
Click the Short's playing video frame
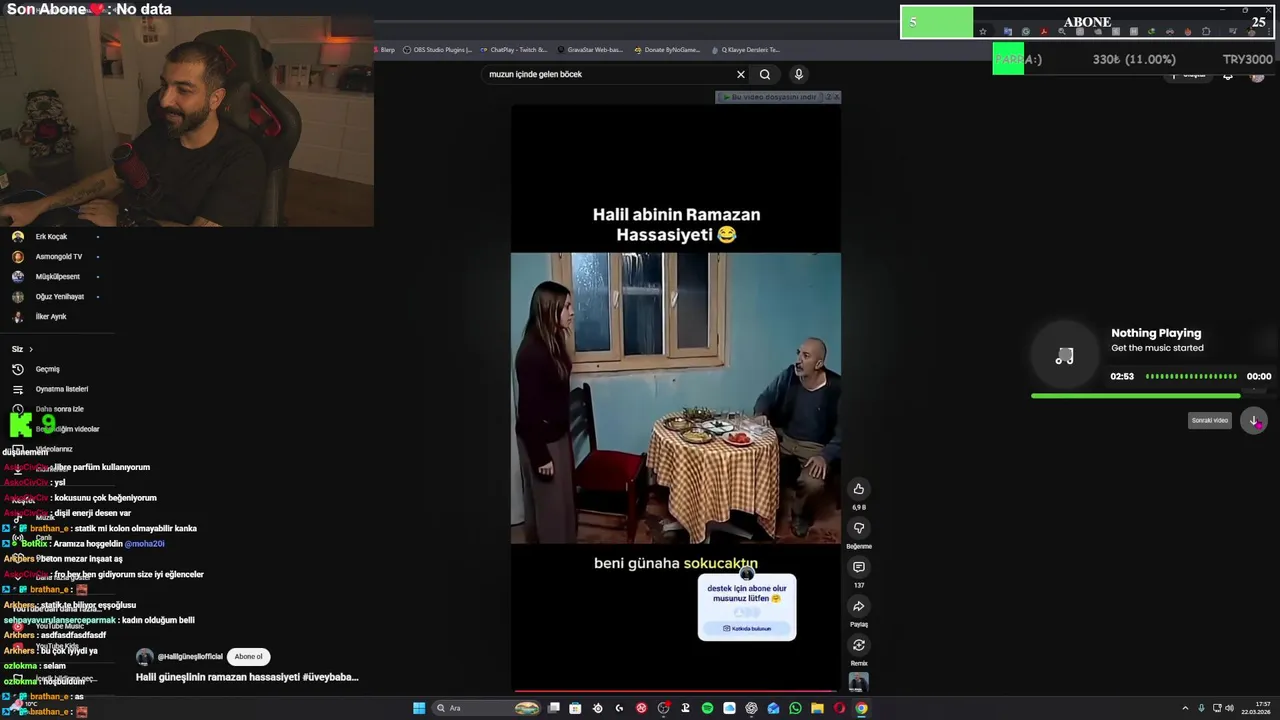[x=676, y=398]
